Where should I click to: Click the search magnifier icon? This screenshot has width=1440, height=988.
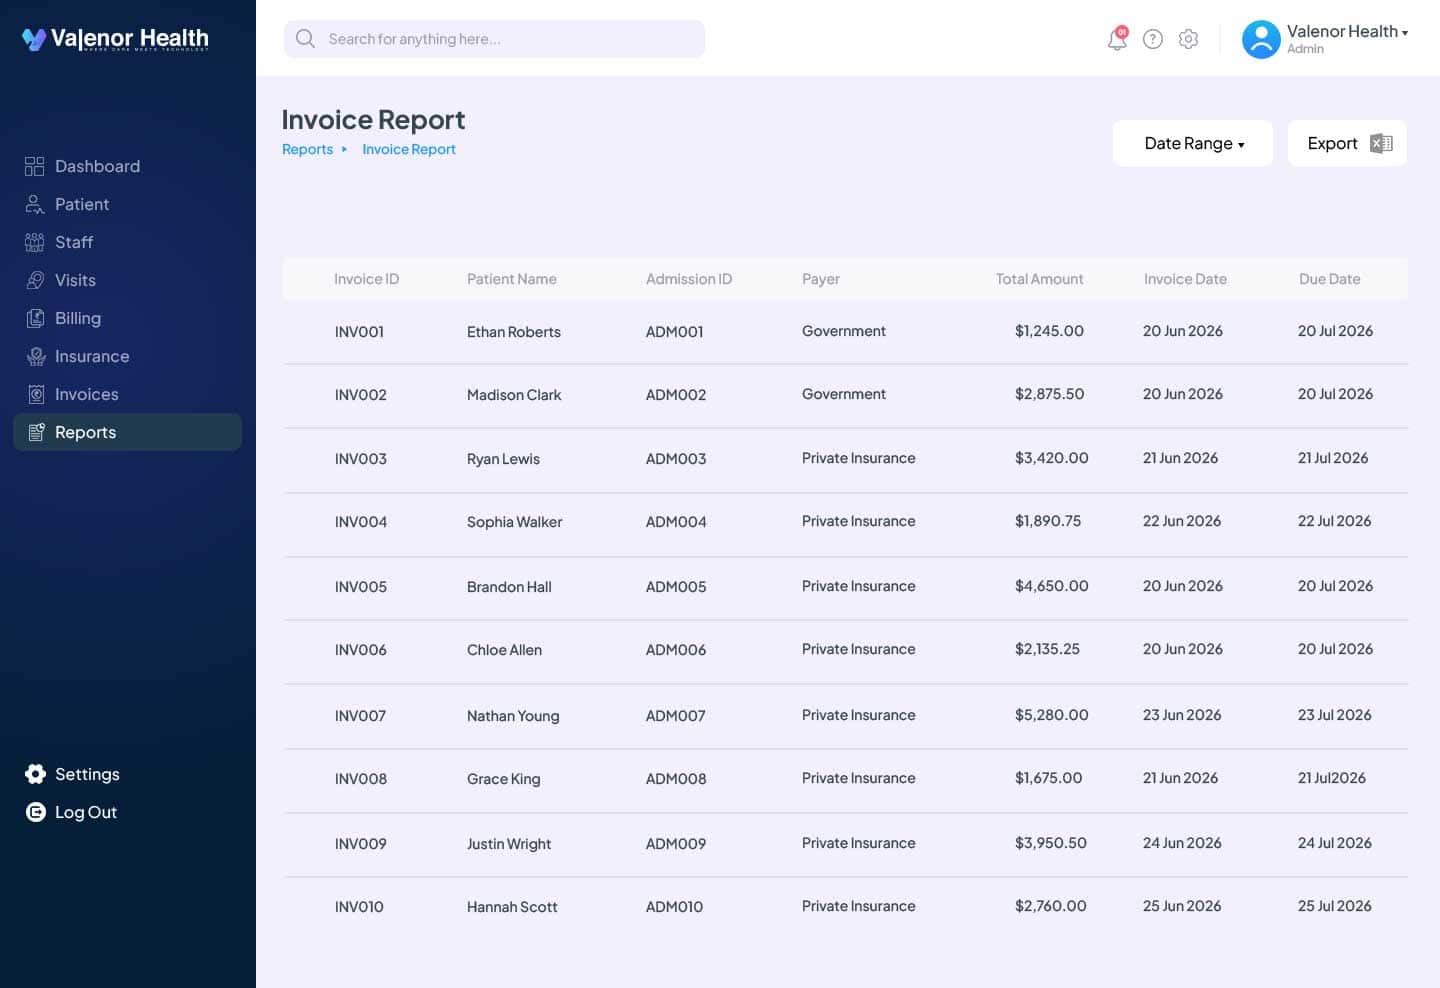click(305, 39)
